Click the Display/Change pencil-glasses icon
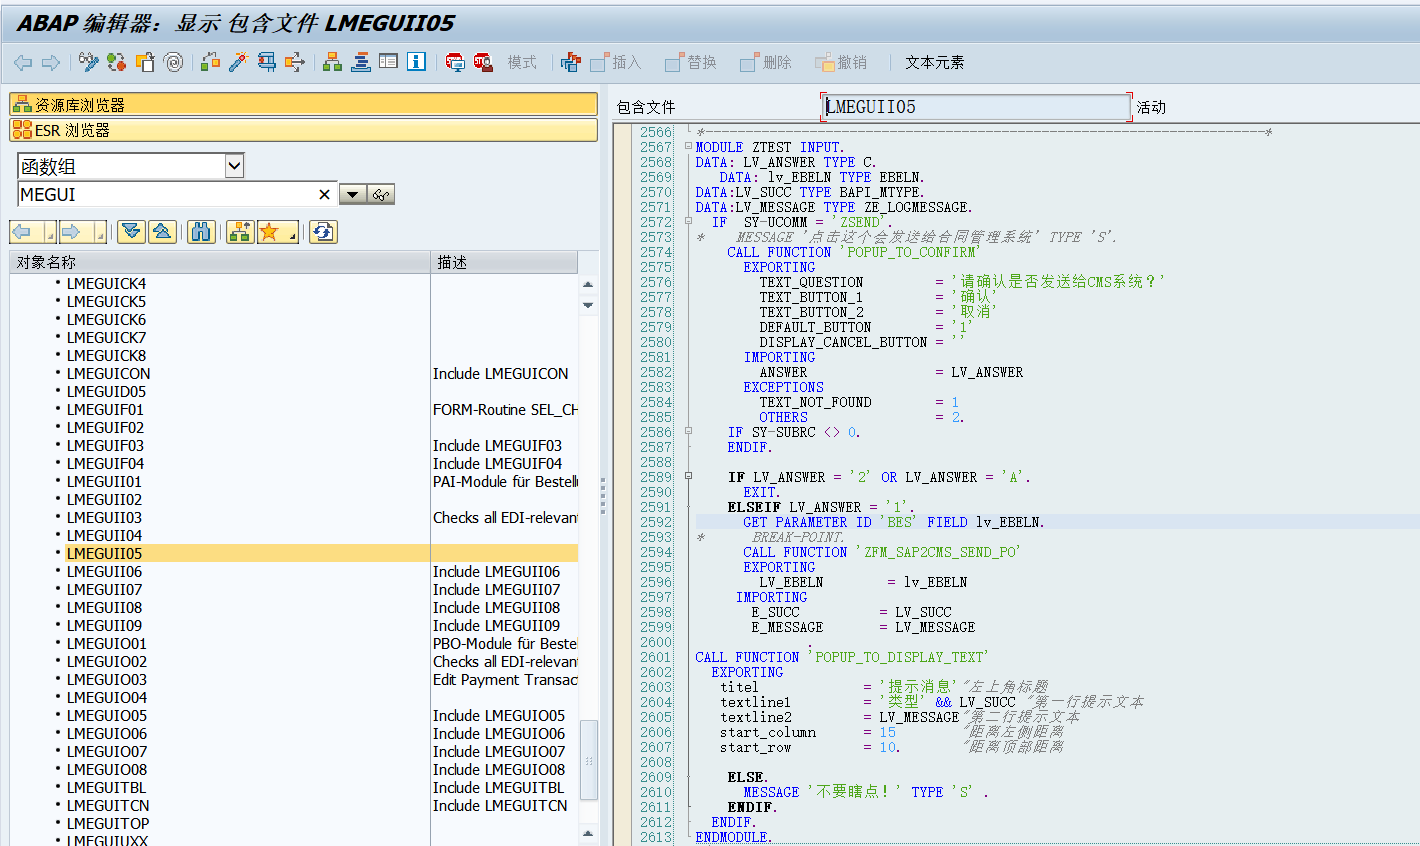The height and width of the screenshot is (846, 1420). click(x=88, y=62)
